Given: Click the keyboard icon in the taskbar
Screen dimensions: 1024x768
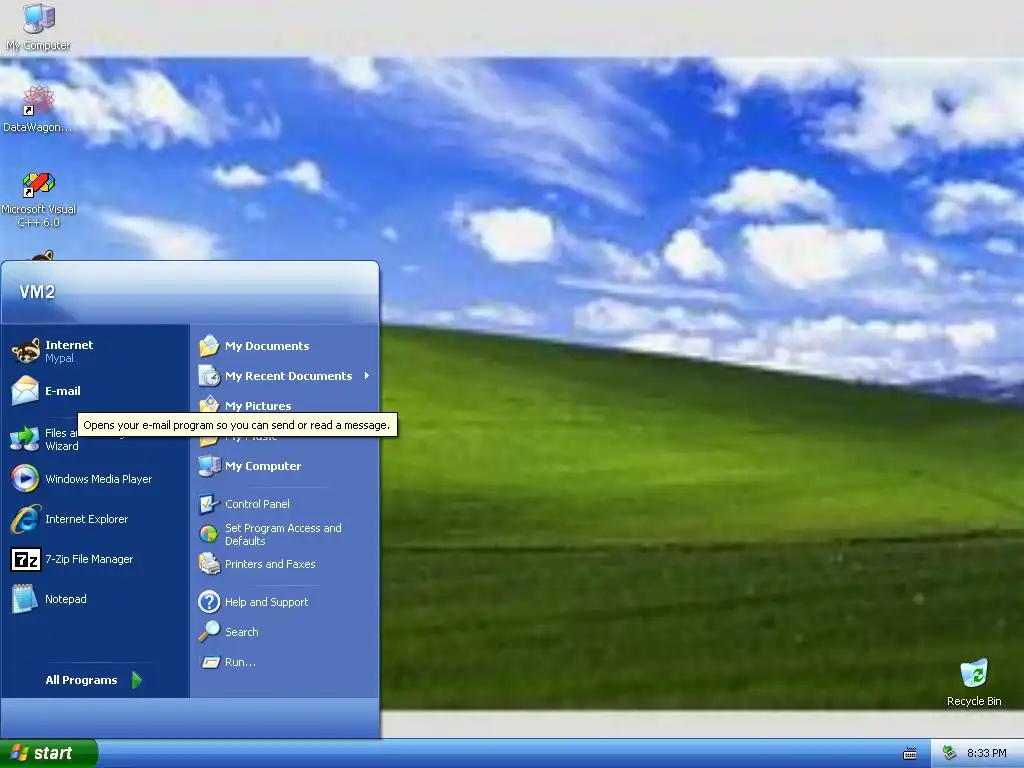Looking at the screenshot, I should (x=910, y=754).
